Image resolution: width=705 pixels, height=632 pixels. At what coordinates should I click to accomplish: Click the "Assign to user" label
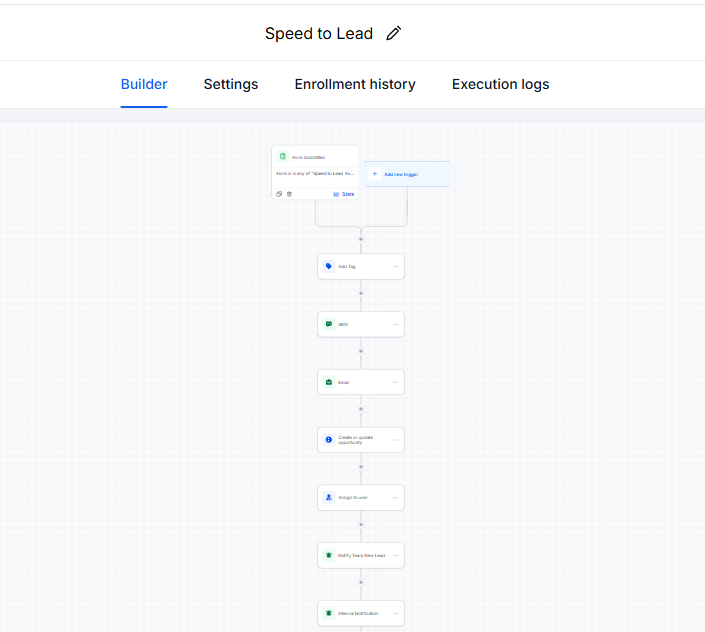[352, 498]
